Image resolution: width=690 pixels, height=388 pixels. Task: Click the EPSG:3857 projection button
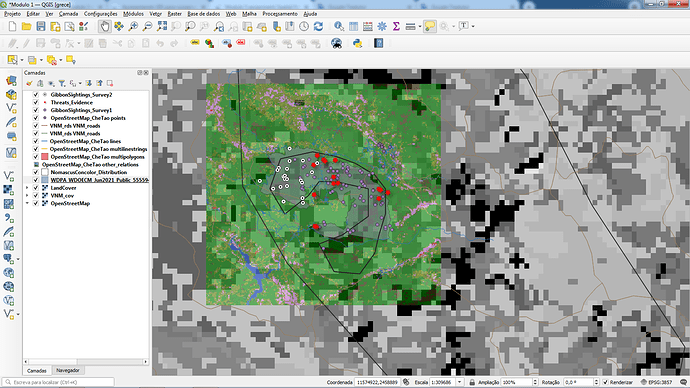657,382
